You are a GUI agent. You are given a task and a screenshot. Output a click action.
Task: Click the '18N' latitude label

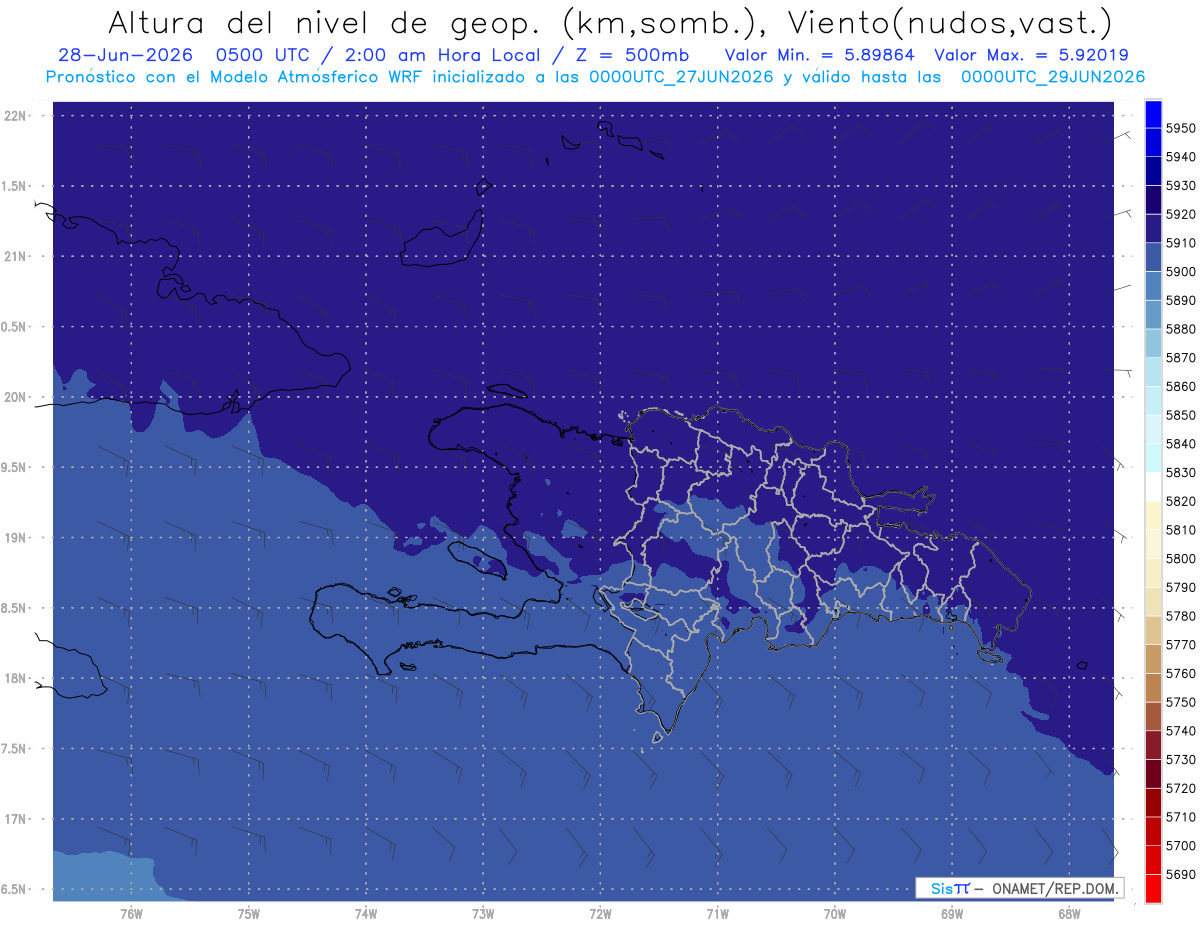point(17,678)
